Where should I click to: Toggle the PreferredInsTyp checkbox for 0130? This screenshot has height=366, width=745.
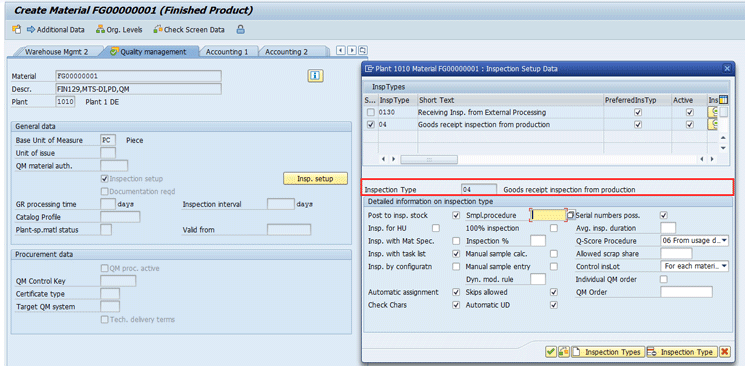(638, 112)
